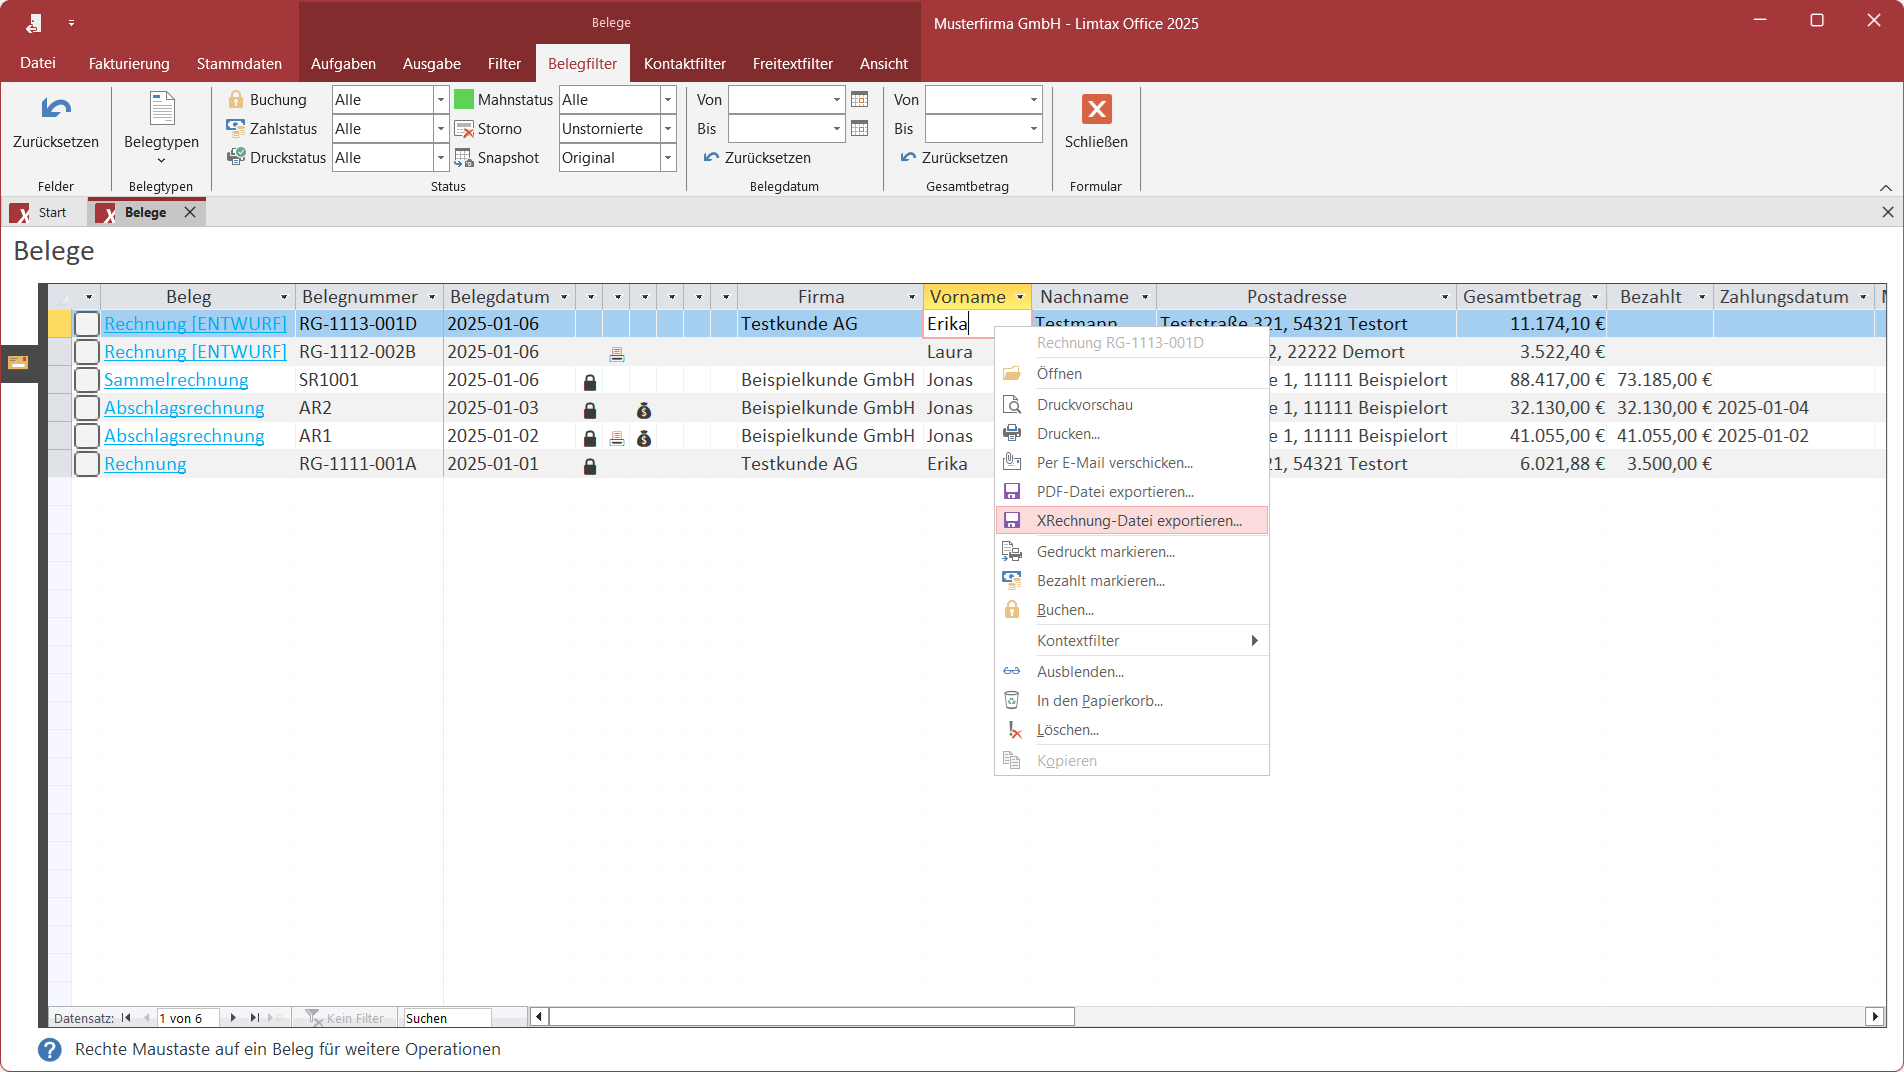Viewport: 1904px width, 1072px height.
Task: Click the help question mark icon in status bar
Action: click(x=50, y=1049)
